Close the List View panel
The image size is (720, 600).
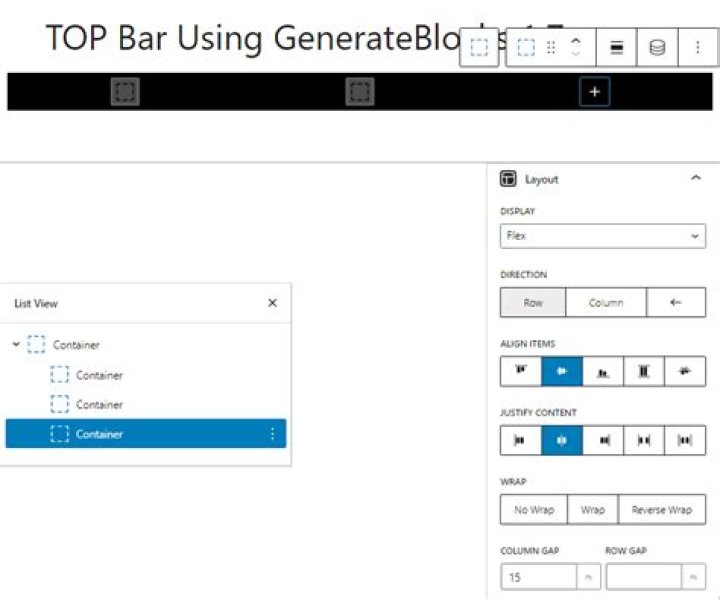coord(272,303)
